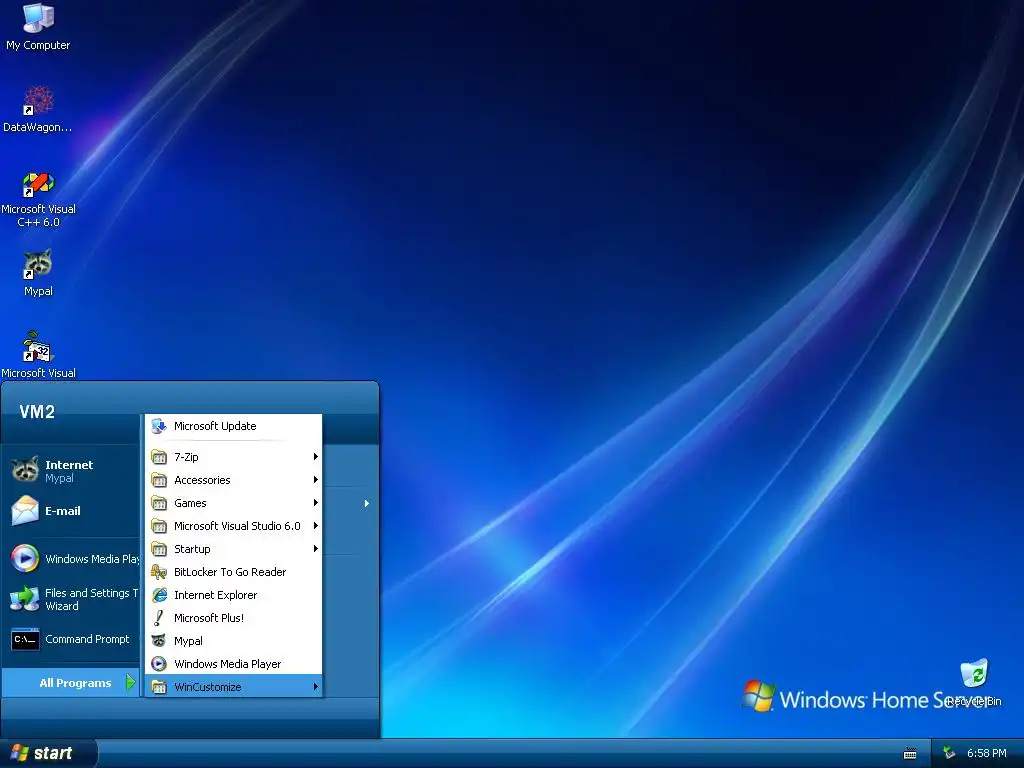Select the Microsoft Visual desktop shortcut above the start menu

[38, 347]
